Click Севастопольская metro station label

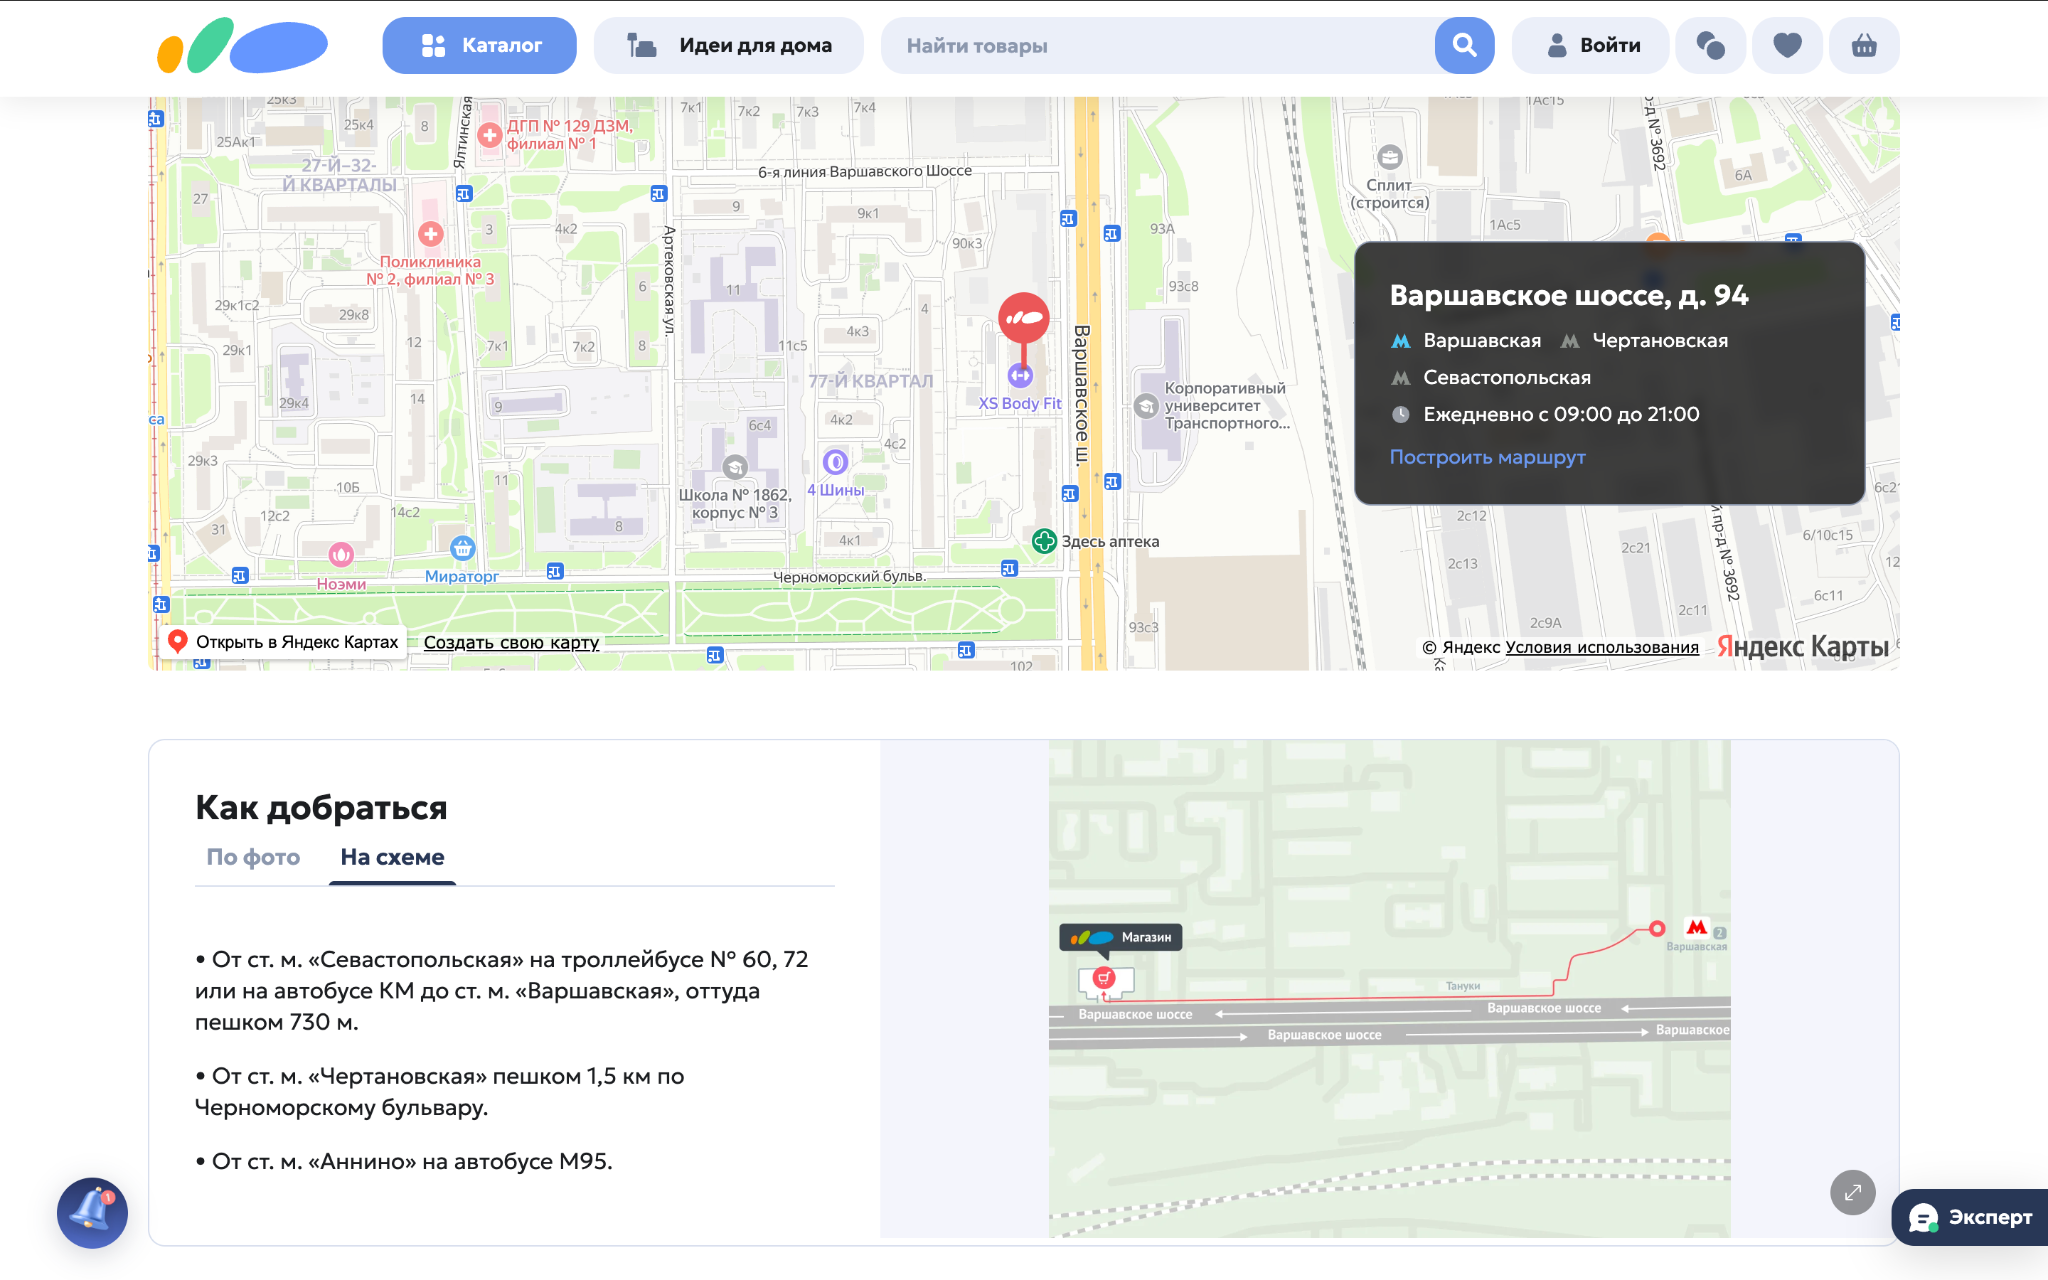click(1507, 378)
